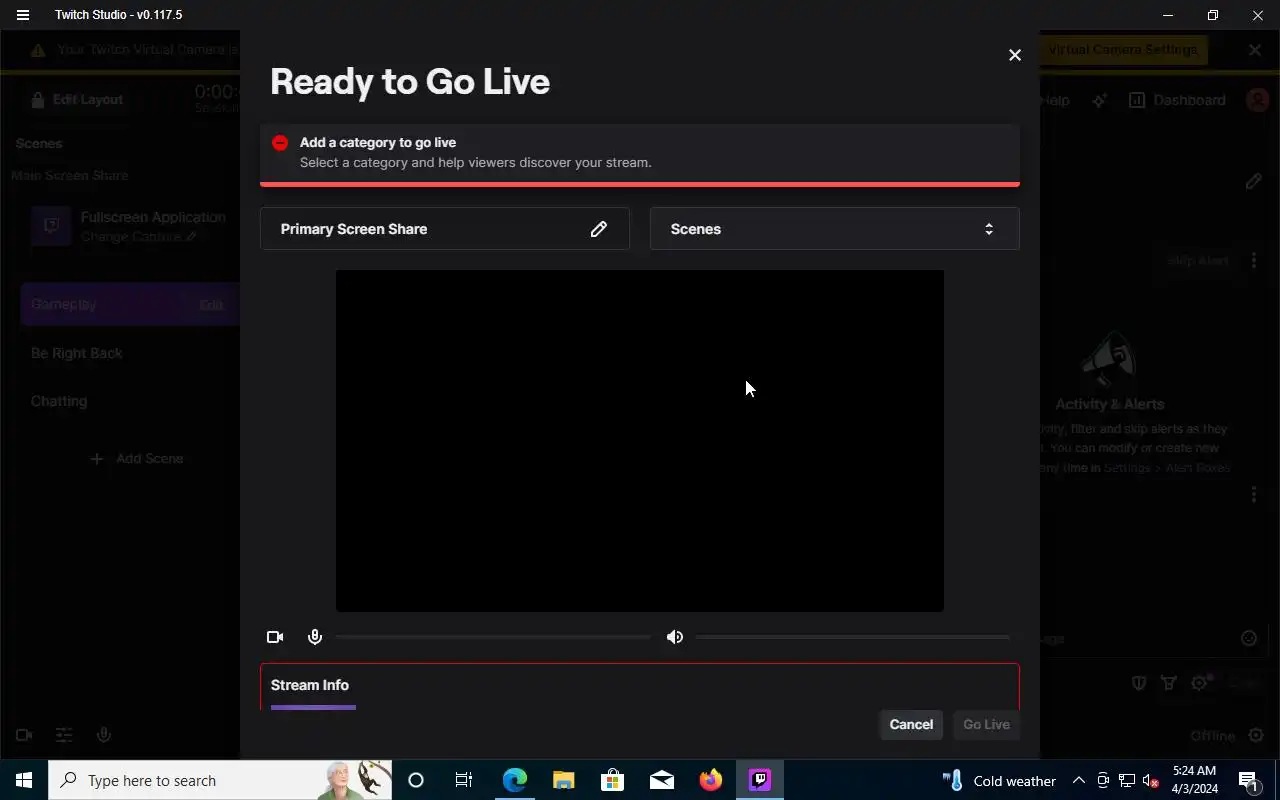Click the Activity & Alerts megaphone icon
This screenshot has height=800, width=1280.
click(x=1108, y=360)
